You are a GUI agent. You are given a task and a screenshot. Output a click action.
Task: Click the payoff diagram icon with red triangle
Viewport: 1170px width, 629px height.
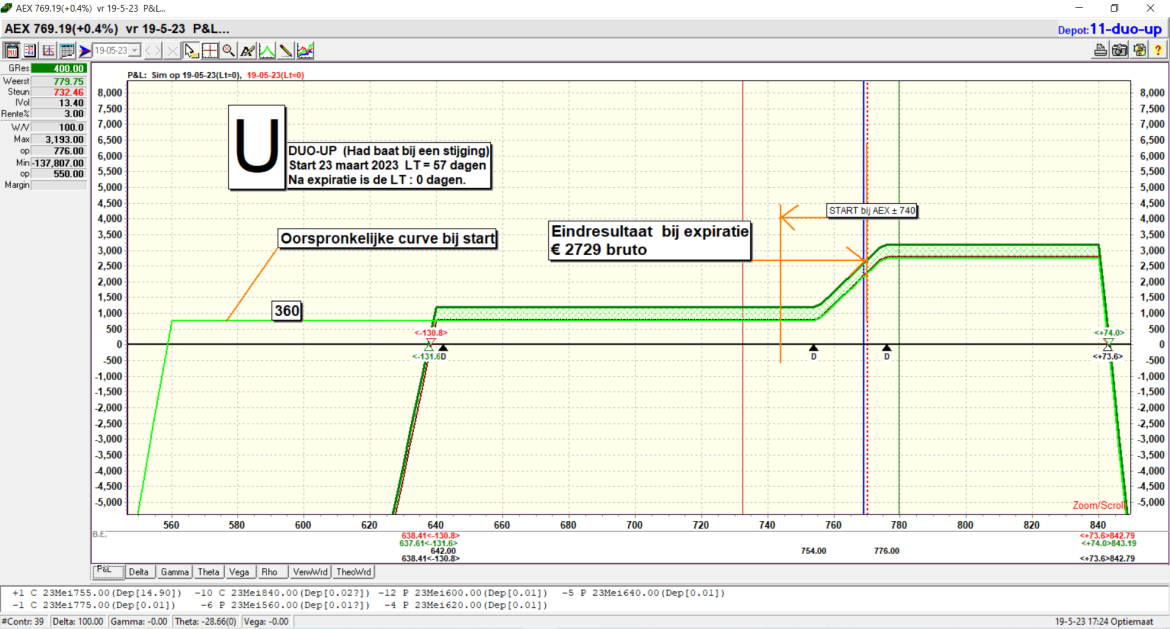[49, 51]
